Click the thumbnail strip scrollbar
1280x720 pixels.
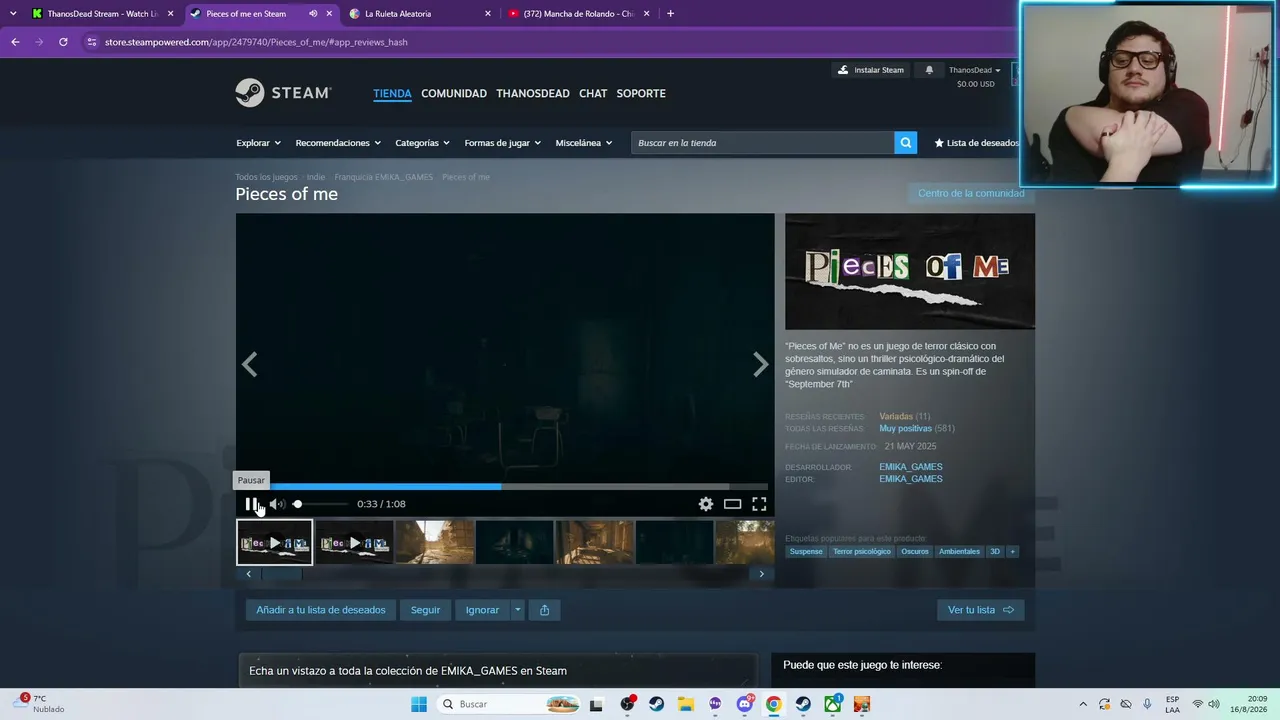click(505, 574)
